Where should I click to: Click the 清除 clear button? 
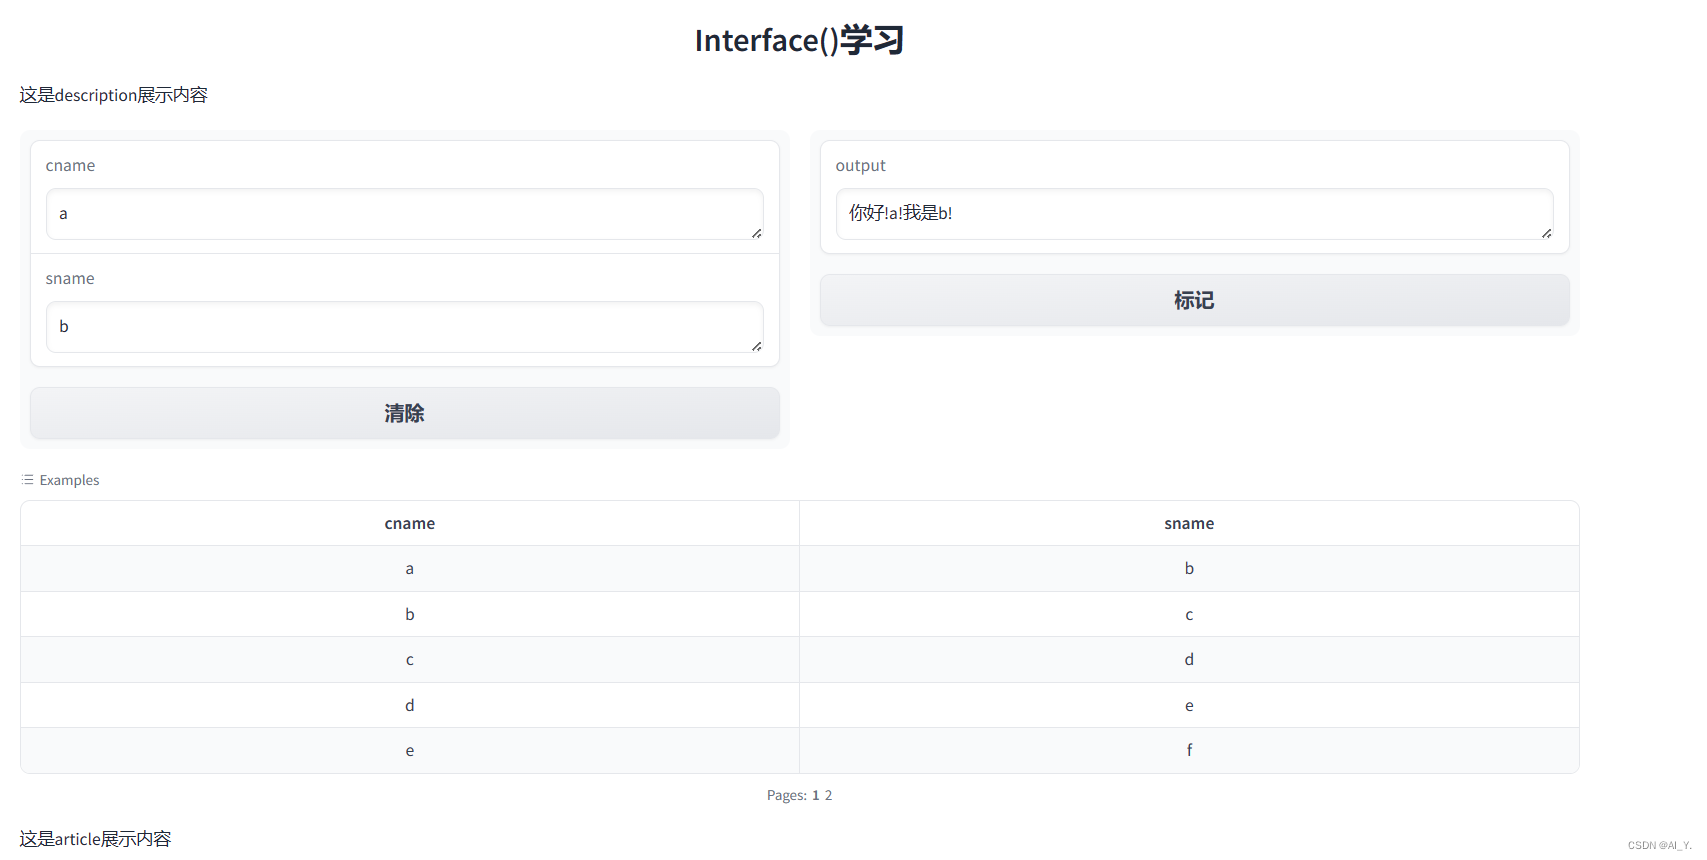[404, 413]
